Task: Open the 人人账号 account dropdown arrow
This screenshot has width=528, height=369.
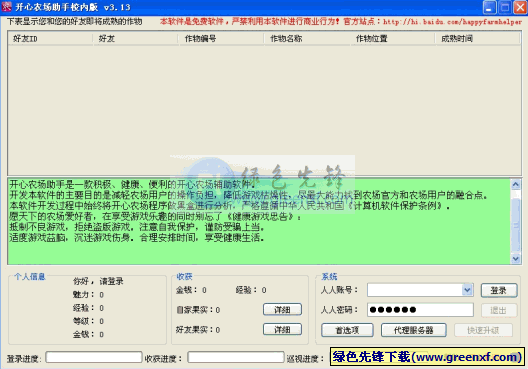Action: (467, 290)
